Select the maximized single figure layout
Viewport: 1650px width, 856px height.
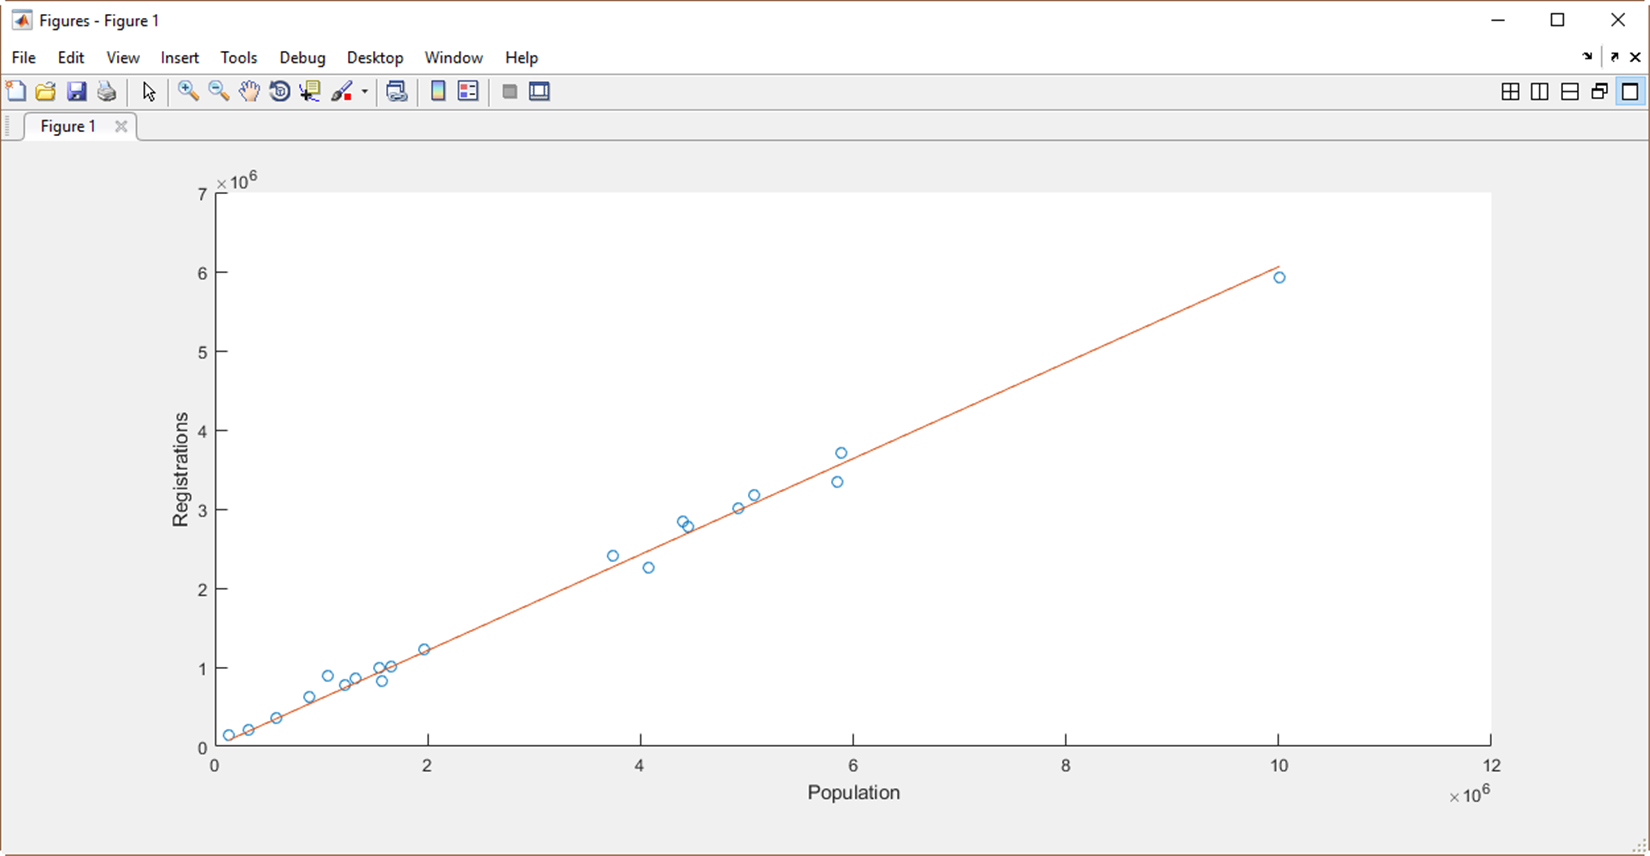(1630, 92)
